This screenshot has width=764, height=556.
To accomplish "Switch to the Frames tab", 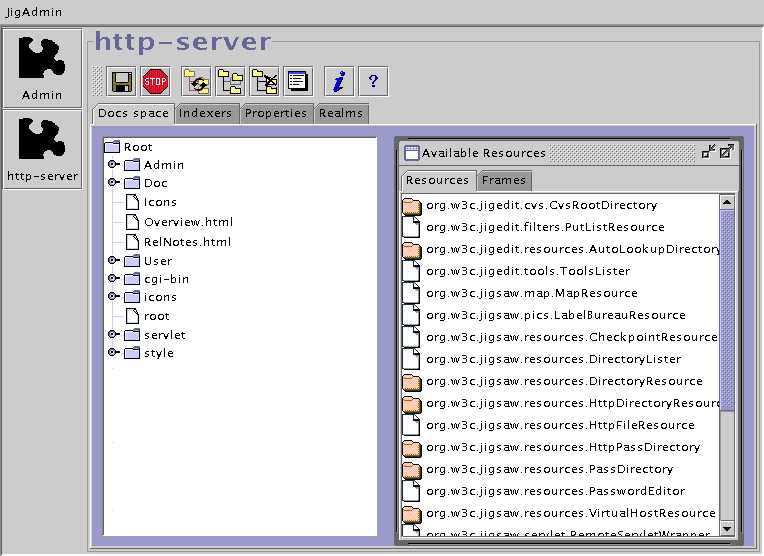I will click(x=503, y=181).
